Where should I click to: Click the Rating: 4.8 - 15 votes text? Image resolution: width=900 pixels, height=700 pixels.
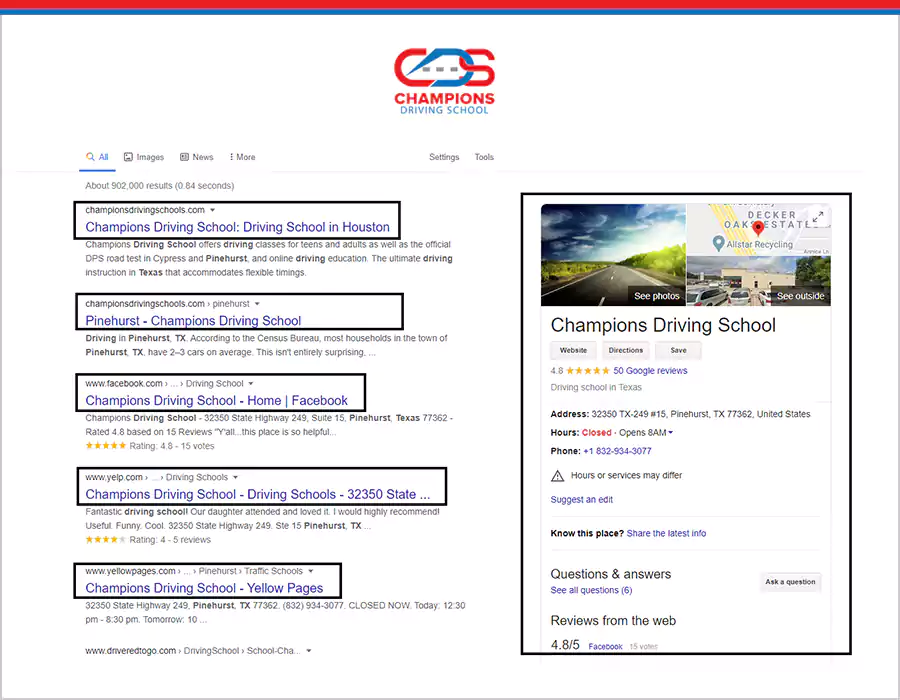[x=172, y=446]
